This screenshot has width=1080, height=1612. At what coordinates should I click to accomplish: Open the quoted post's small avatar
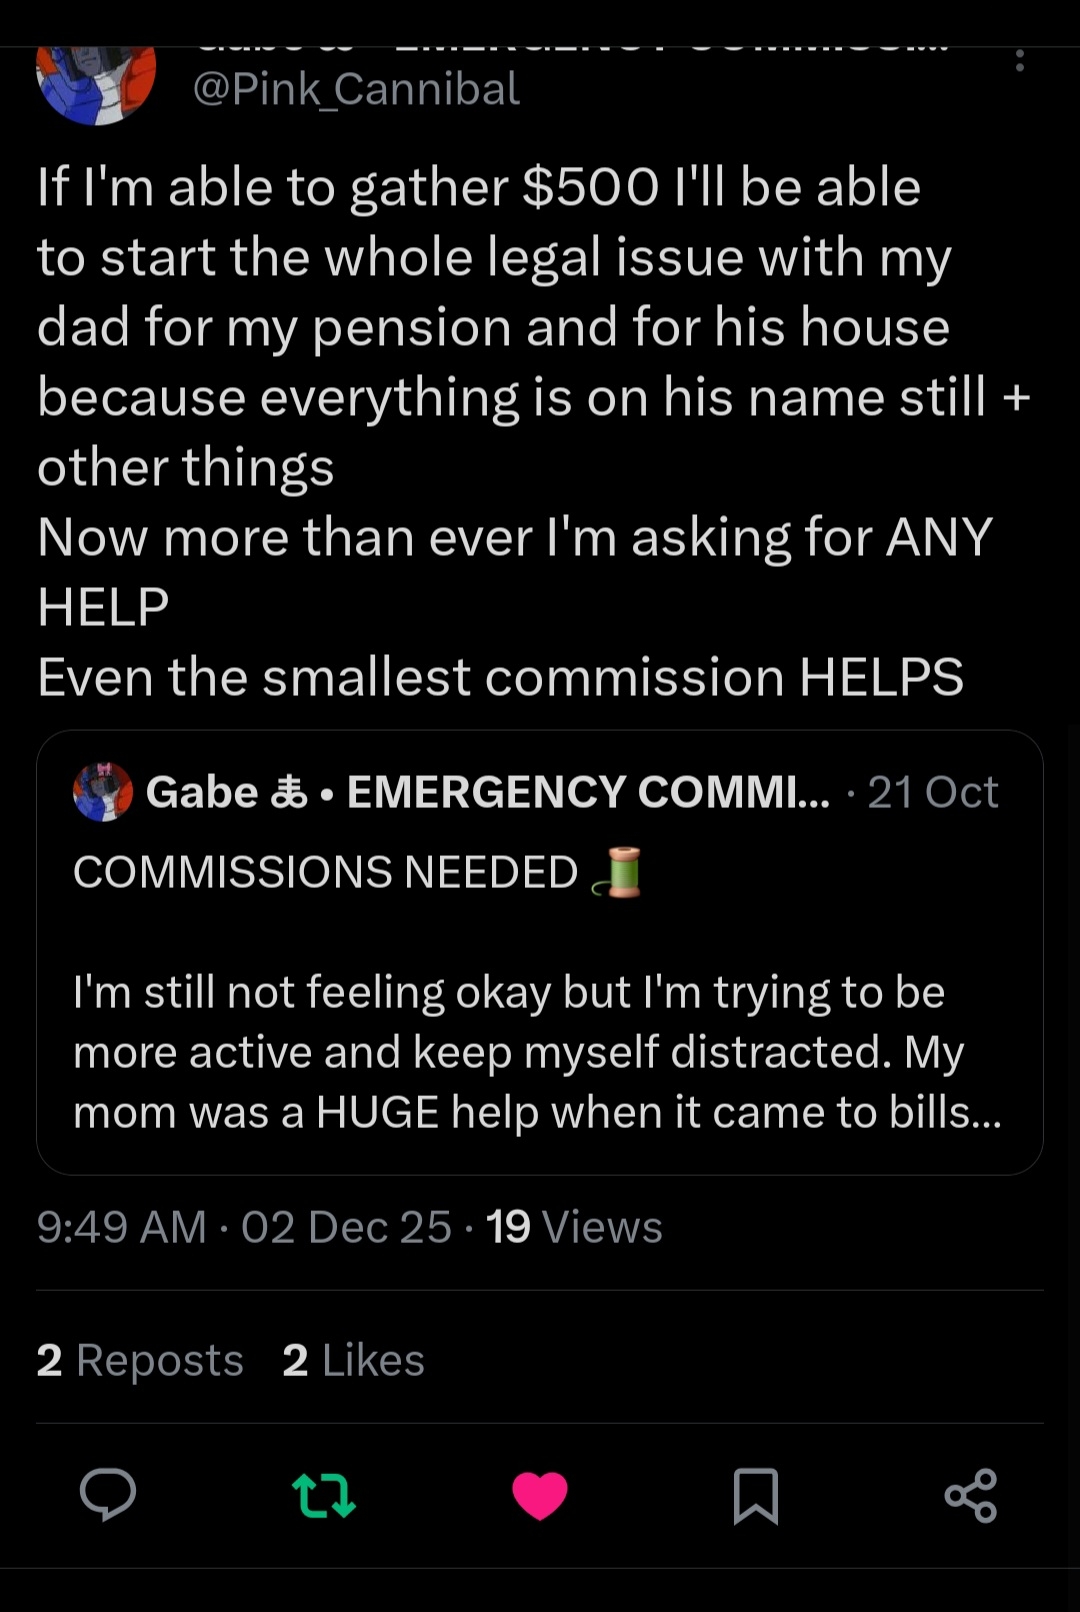pos(103,792)
